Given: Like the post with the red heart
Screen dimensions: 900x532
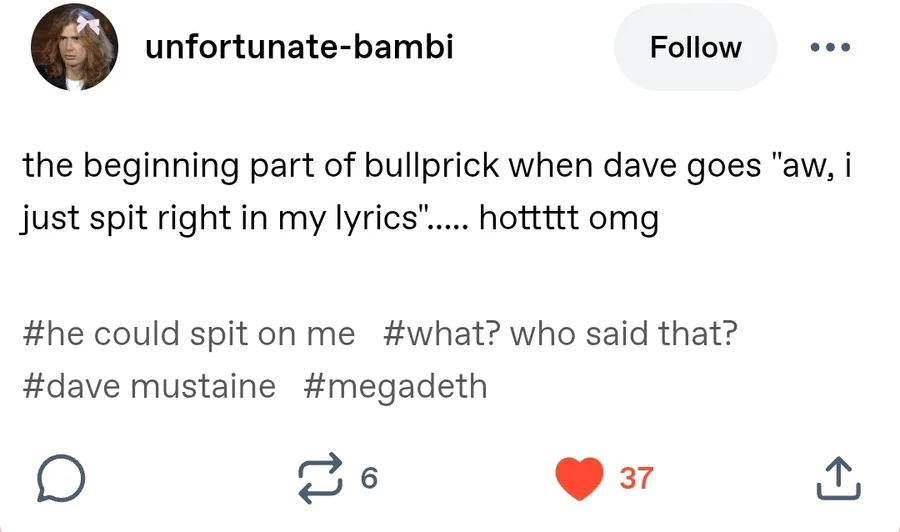Looking at the screenshot, I should (578, 479).
